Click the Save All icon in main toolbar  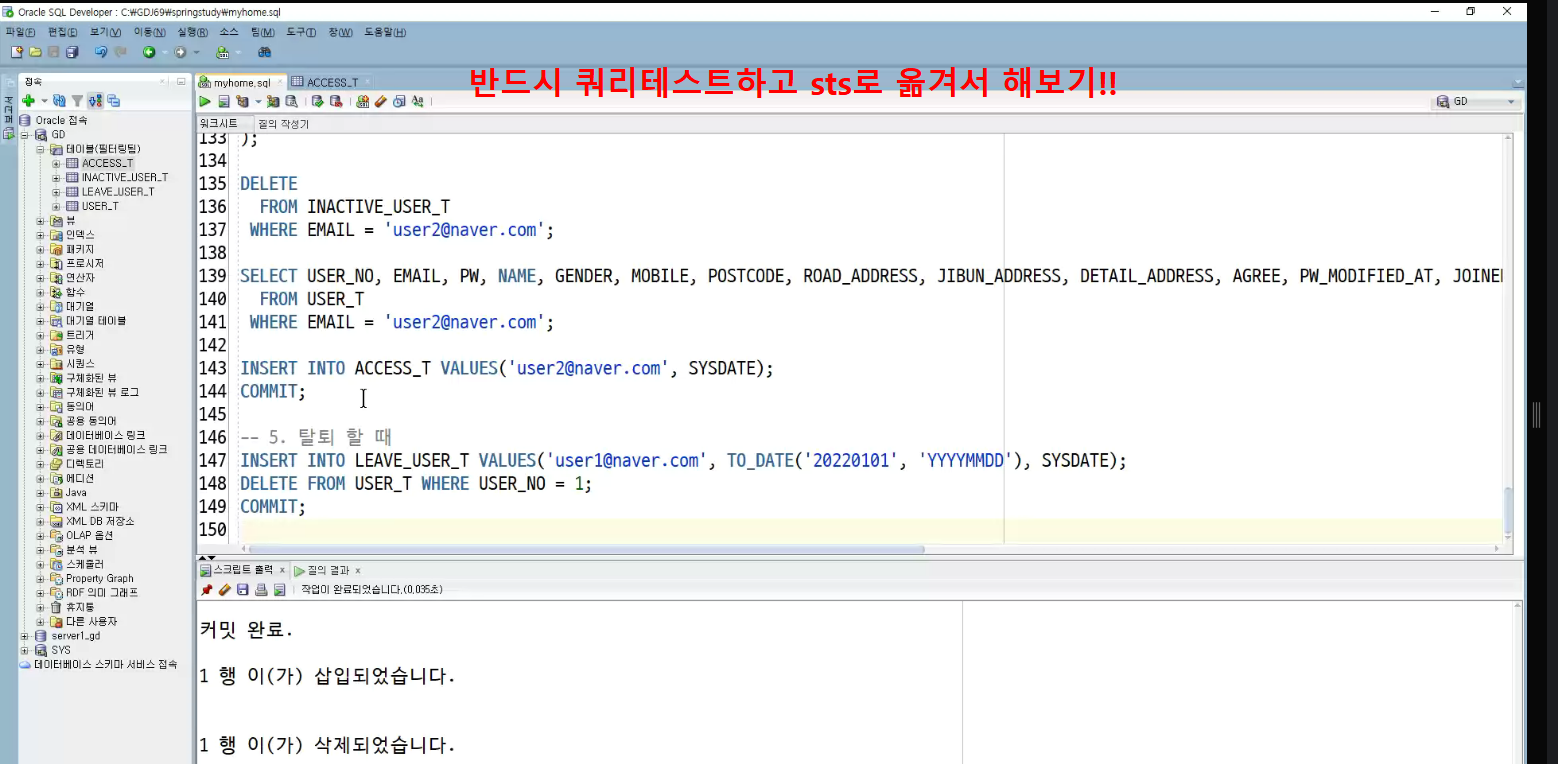click(71, 51)
